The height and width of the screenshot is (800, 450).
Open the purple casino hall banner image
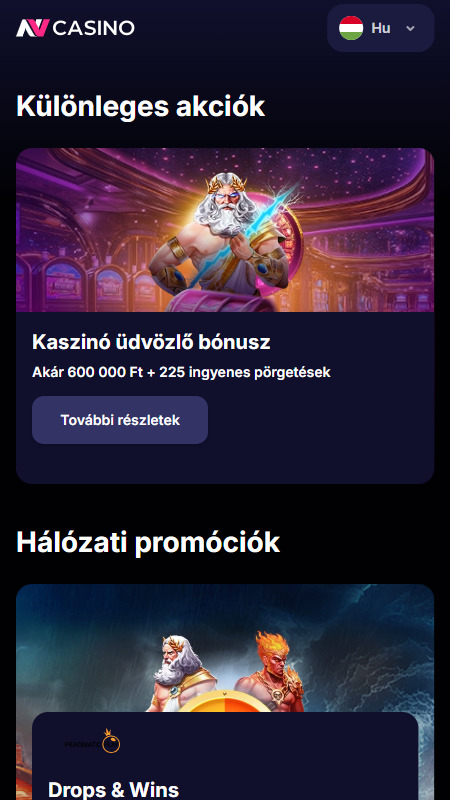click(225, 230)
